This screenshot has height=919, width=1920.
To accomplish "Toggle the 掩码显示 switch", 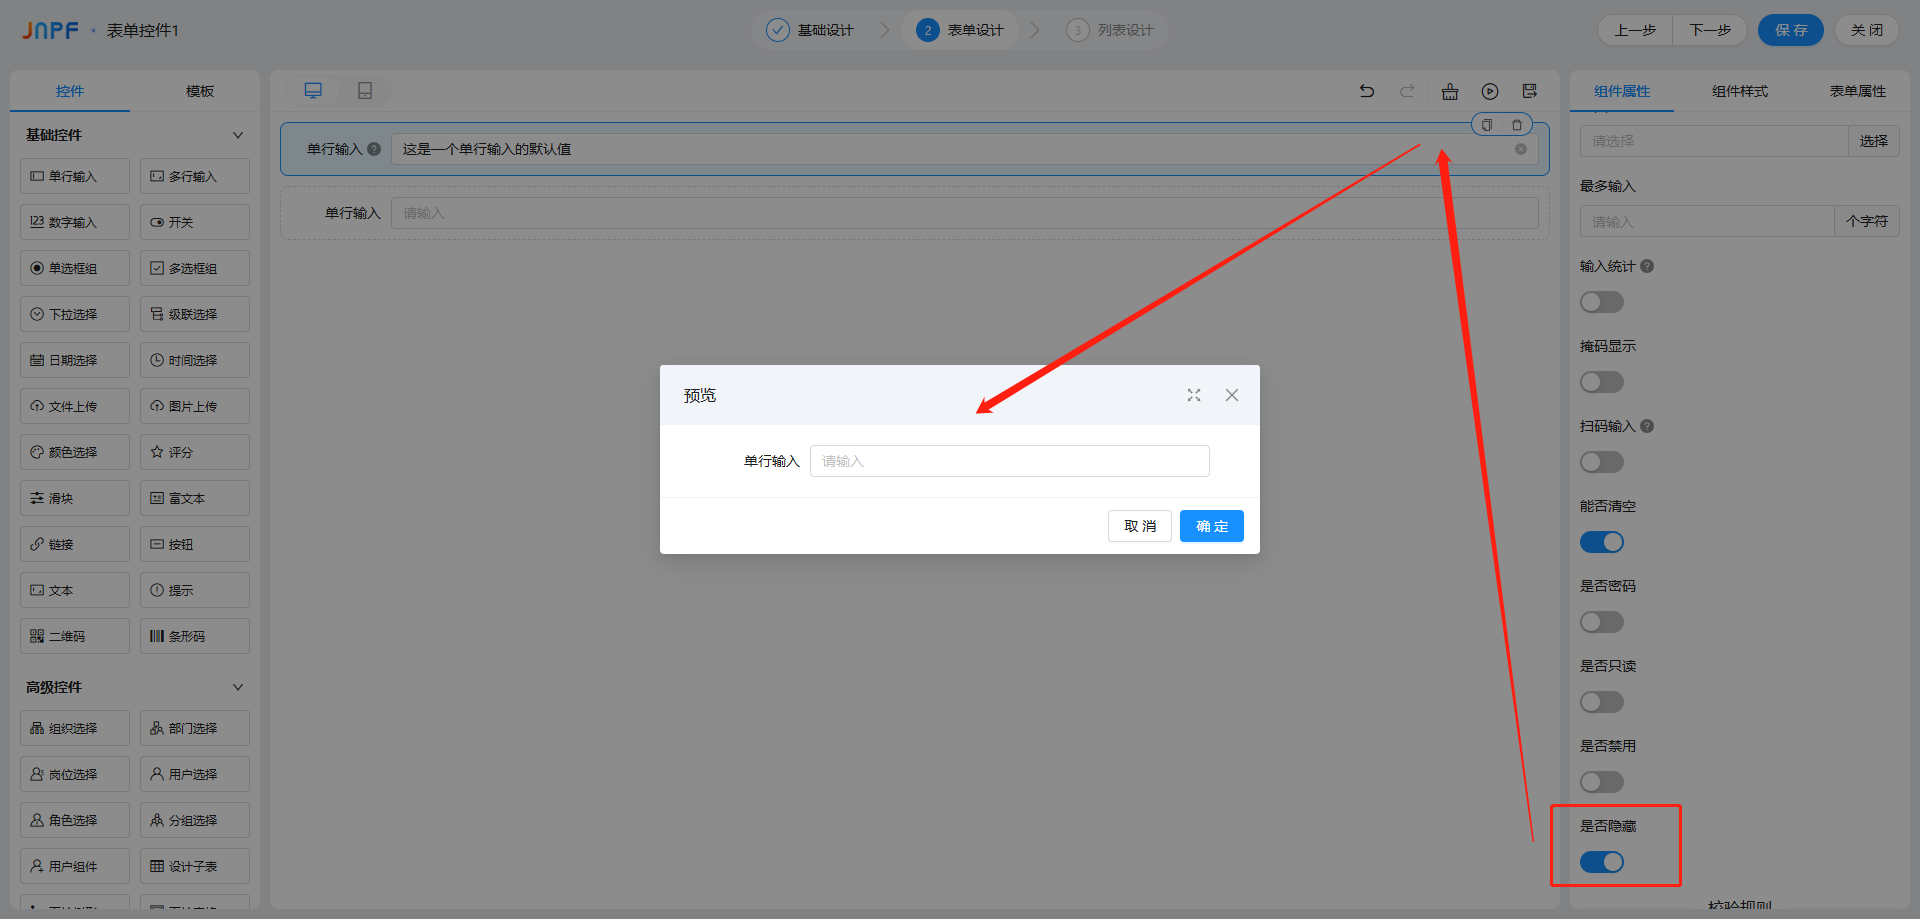I will point(1602,382).
